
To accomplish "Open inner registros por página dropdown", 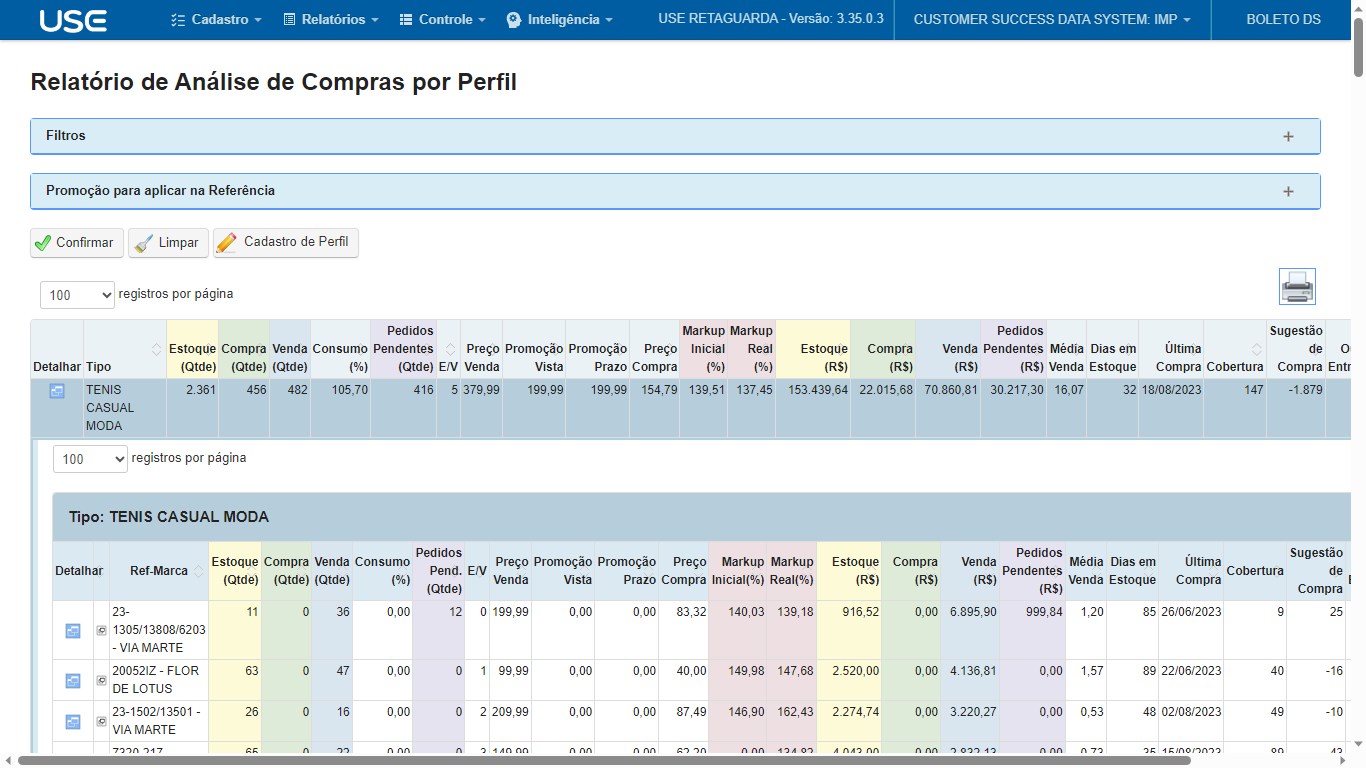I will (91, 459).
